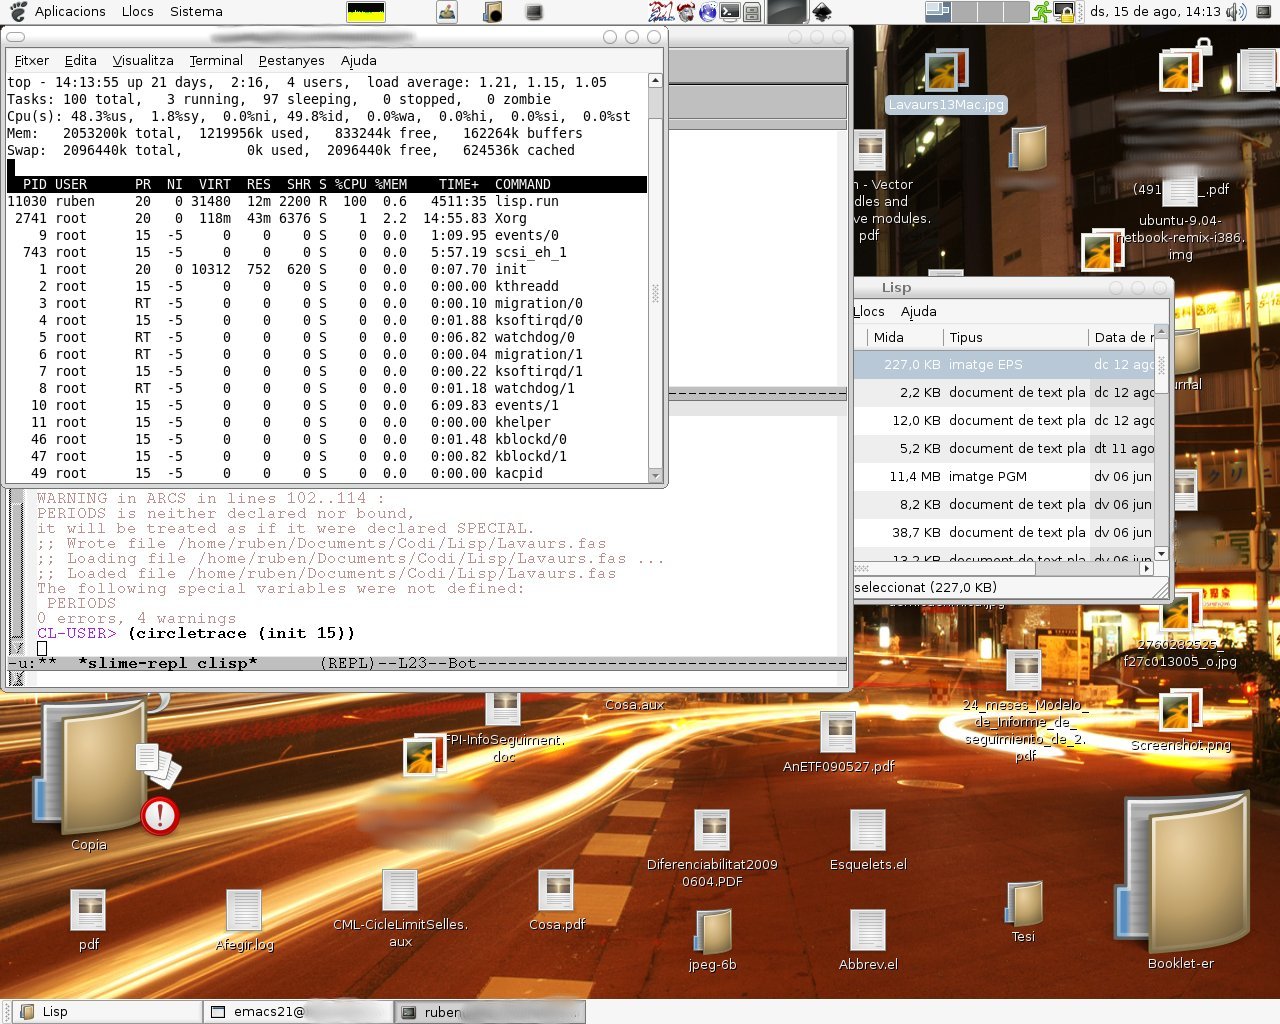Click the Cosa.aux label on the desktop
1280x1024 pixels.
pyautogui.click(x=634, y=705)
